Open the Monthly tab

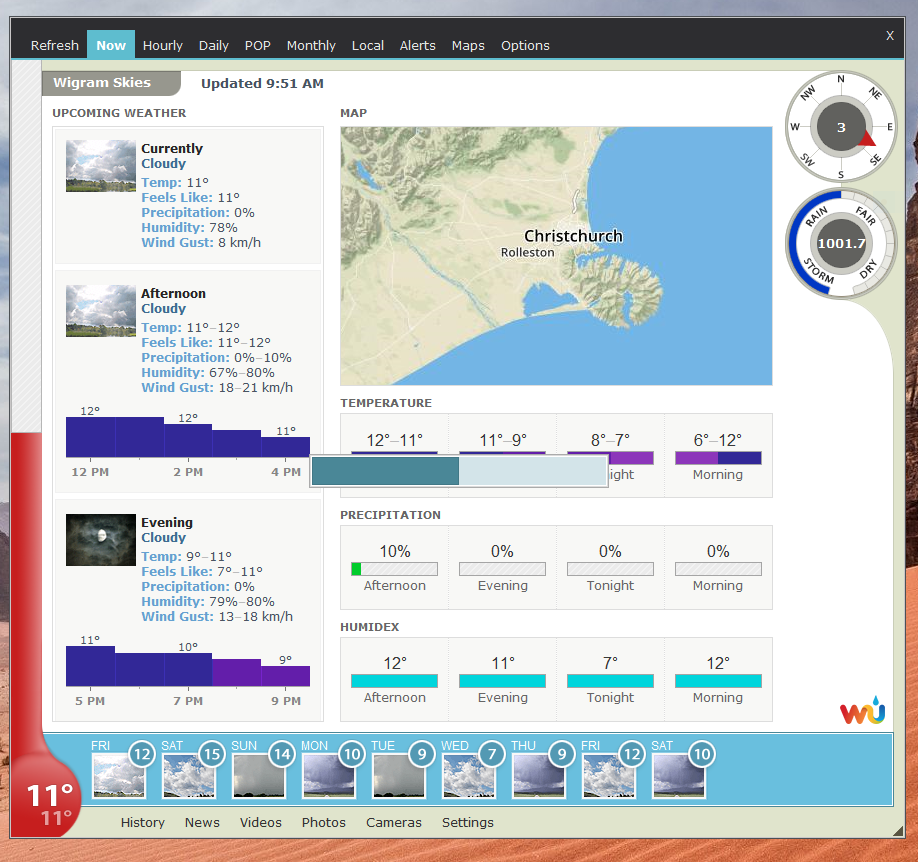[311, 45]
